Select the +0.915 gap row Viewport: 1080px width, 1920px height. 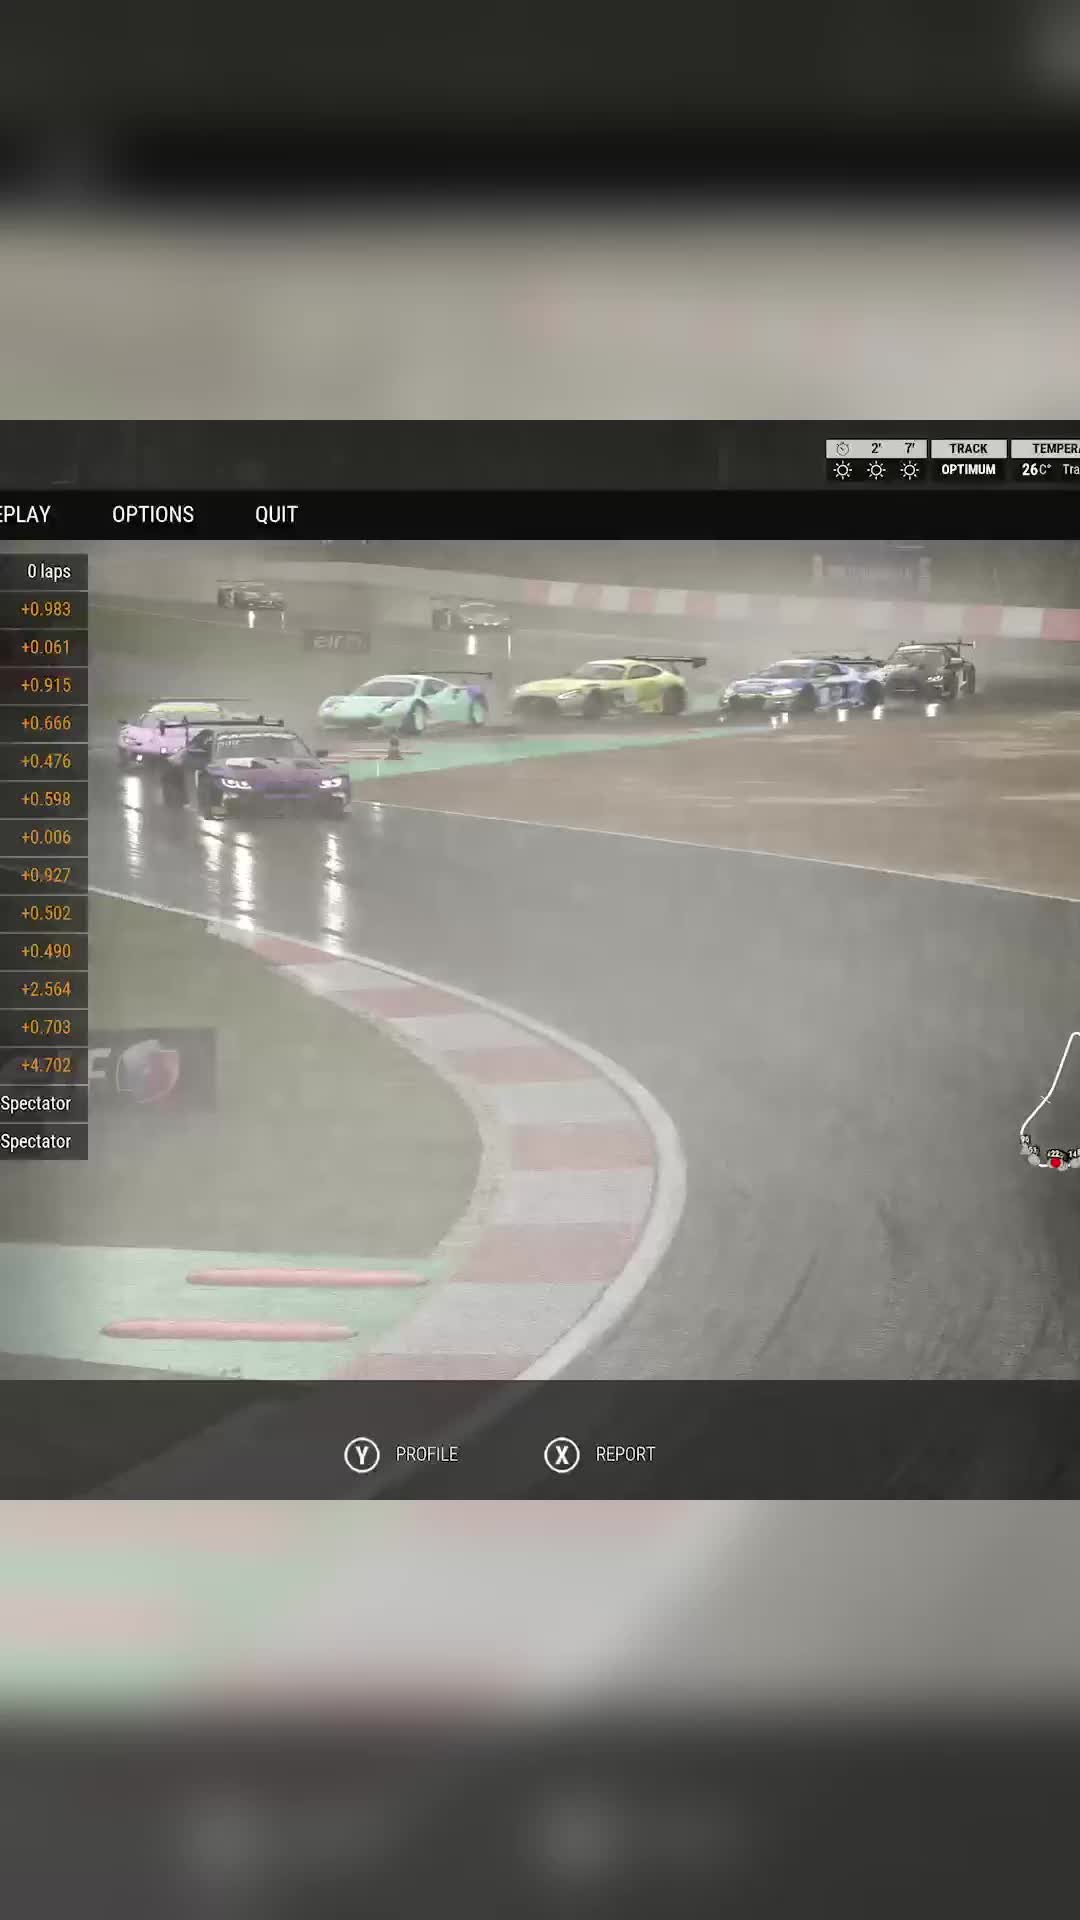44,686
